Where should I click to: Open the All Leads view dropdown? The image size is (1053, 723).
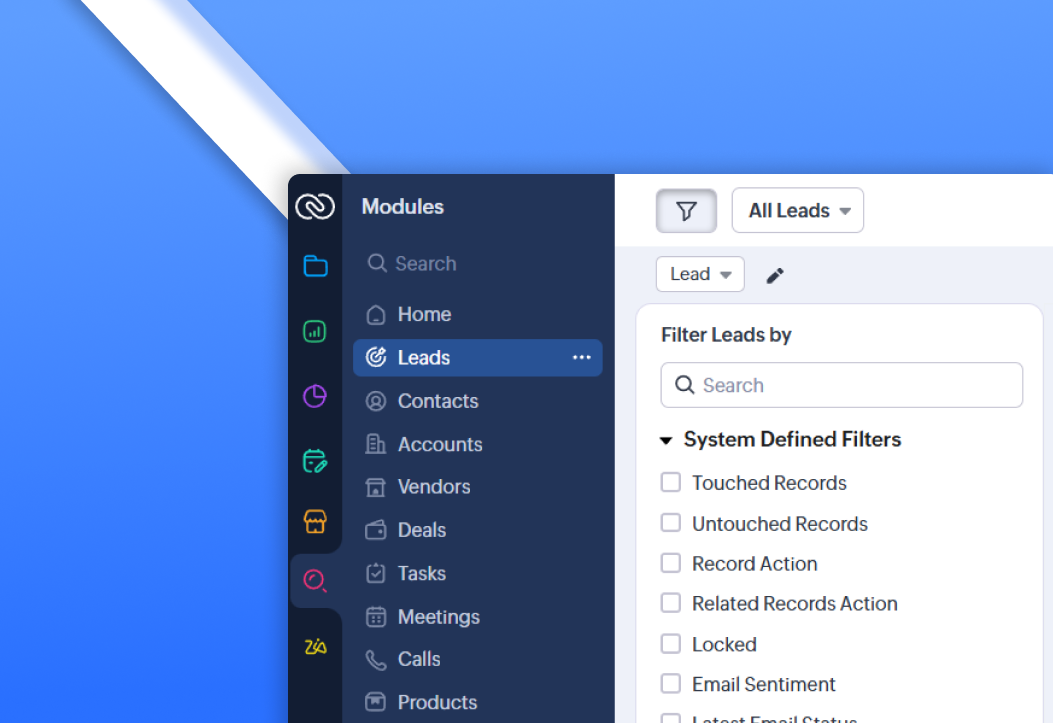pos(798,211)
